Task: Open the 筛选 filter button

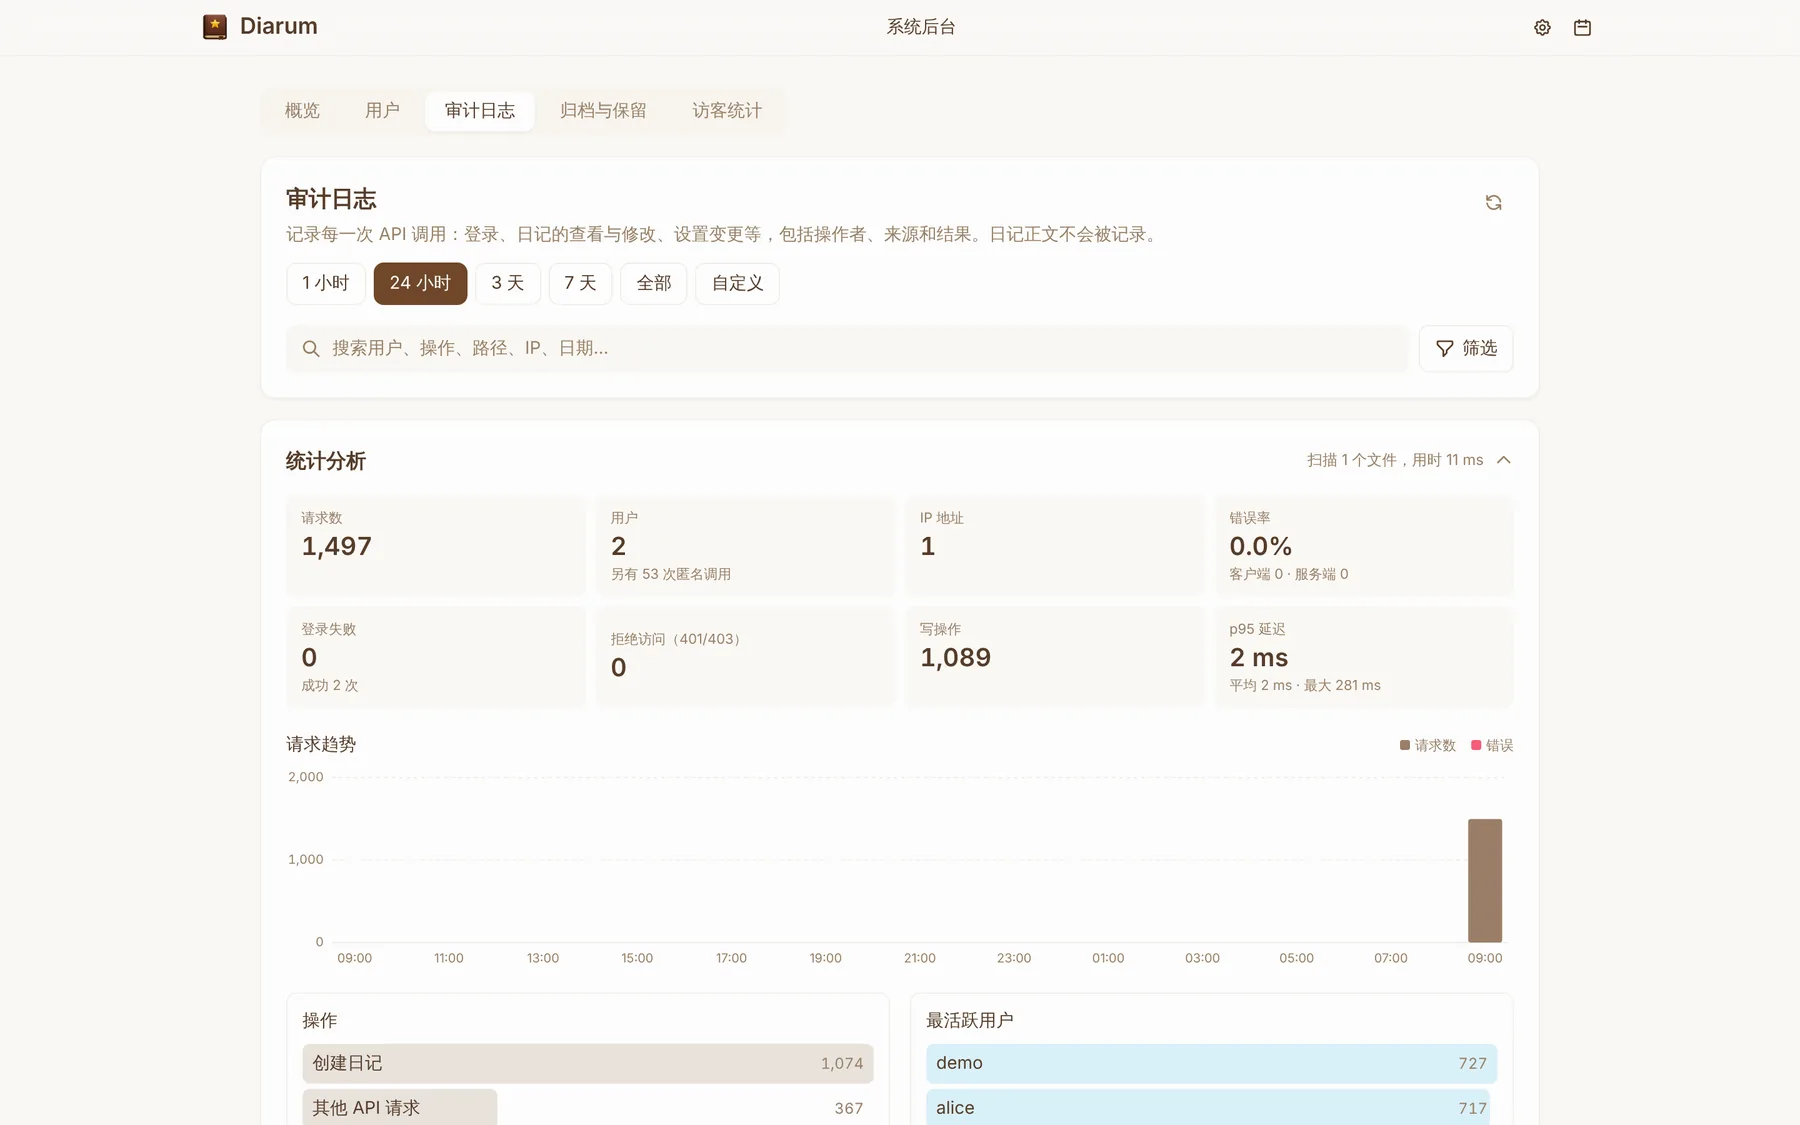Action: click(x=1466, y=349)
